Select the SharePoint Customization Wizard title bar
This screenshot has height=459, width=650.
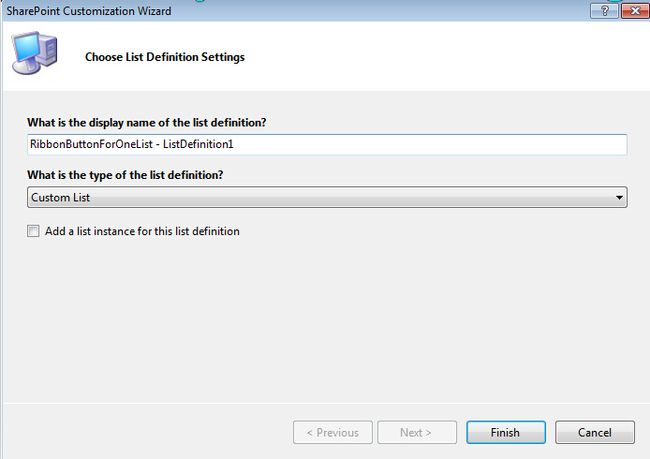(x=290, y=11)
